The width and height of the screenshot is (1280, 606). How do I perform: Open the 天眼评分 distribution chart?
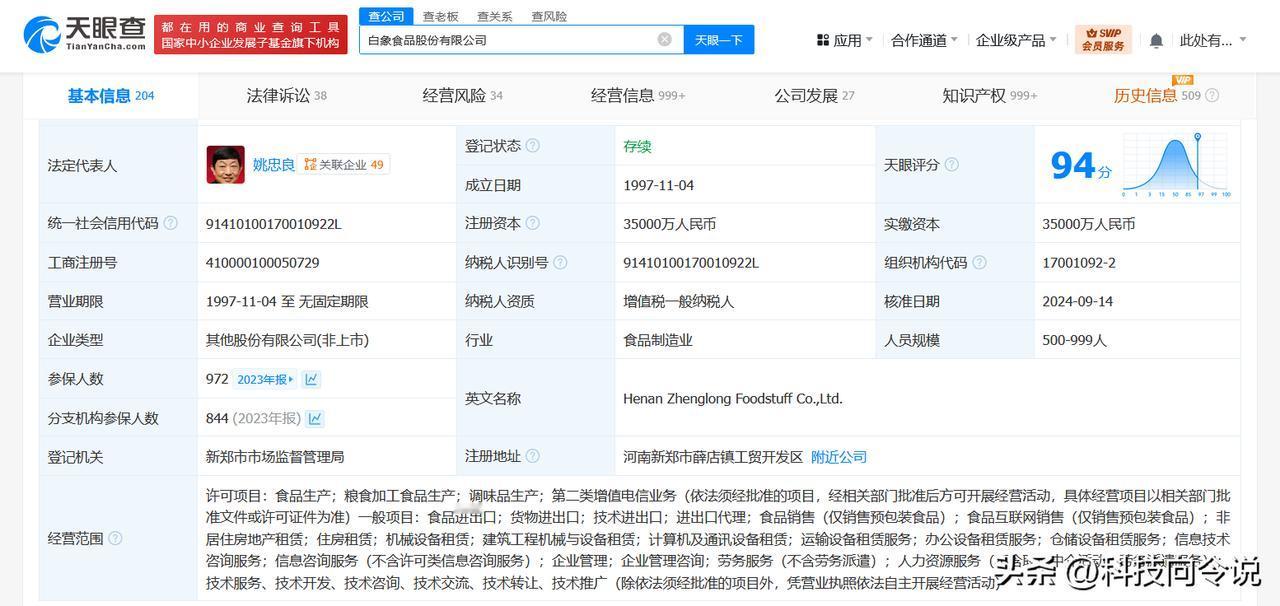[1177, 165]
